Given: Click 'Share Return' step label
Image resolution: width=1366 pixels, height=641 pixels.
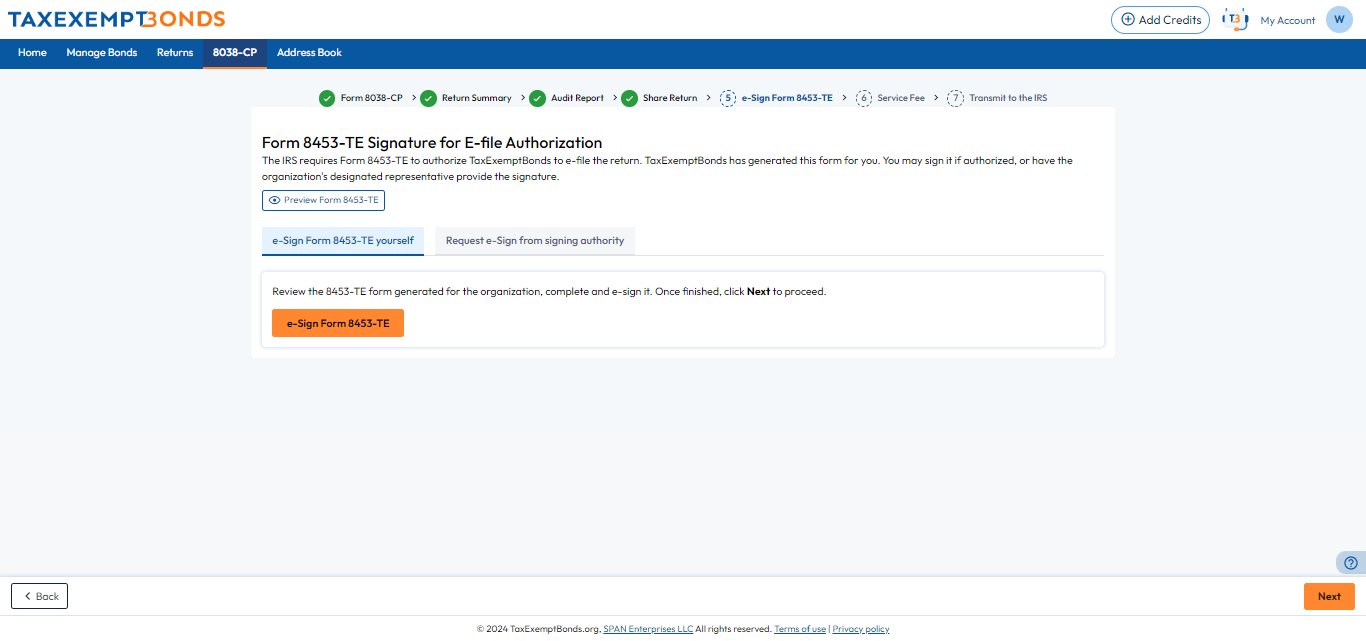Looking at the screenshot, I should [670, 98].
